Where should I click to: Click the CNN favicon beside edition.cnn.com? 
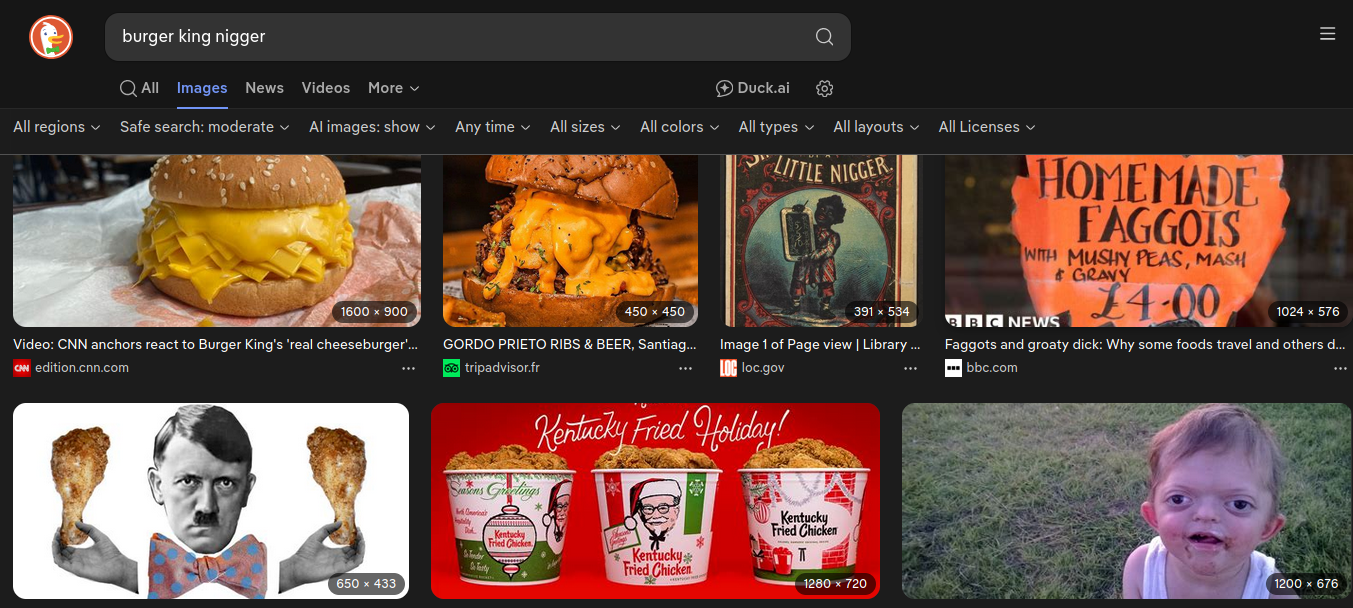pos(22,368)
